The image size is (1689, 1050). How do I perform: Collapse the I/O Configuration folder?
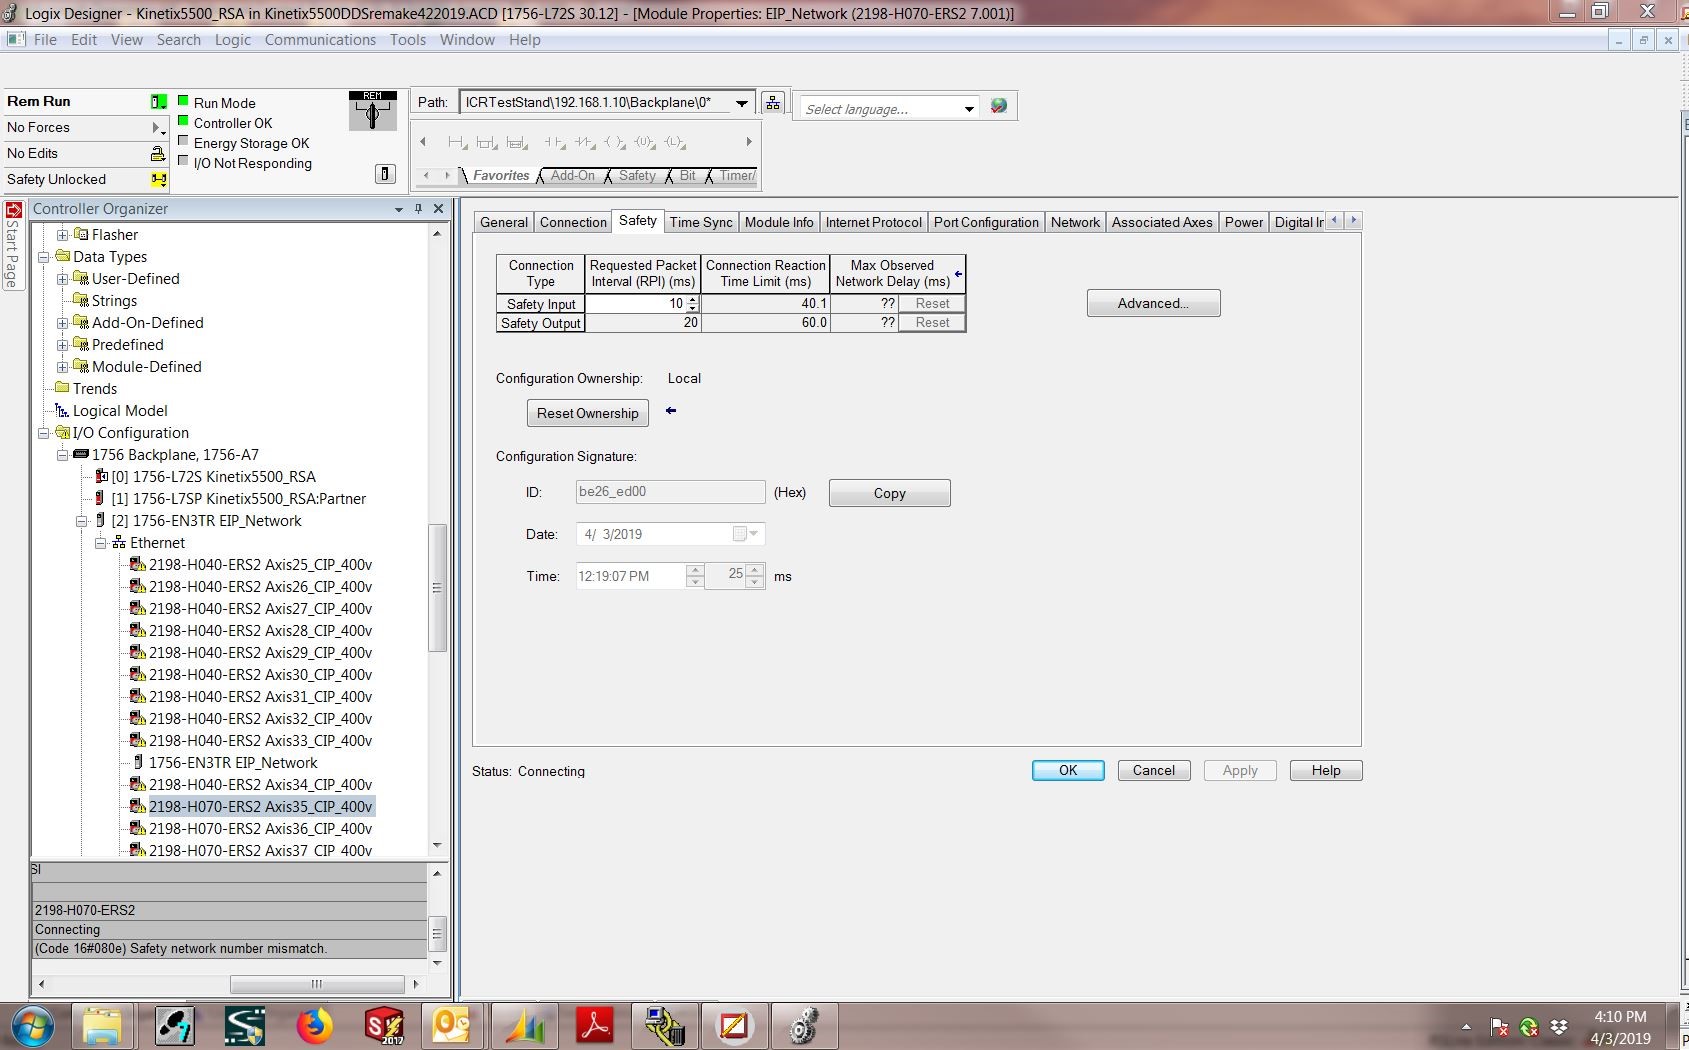click(43, 433)
